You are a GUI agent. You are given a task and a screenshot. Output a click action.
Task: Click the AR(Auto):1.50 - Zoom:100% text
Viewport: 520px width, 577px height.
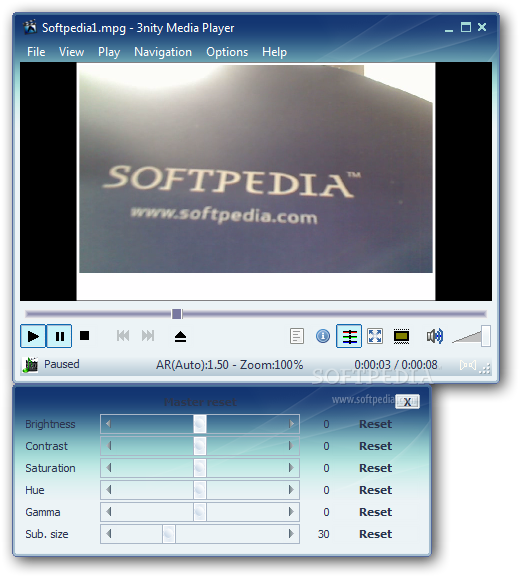[x=229, y=365]
